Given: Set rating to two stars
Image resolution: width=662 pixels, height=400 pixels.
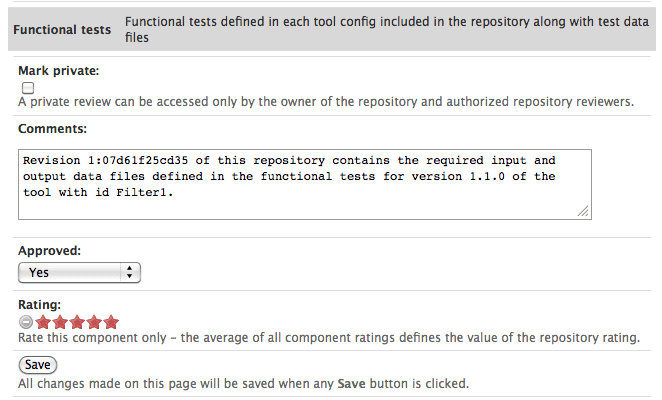Looking at the screenshot, I should 58,322.
